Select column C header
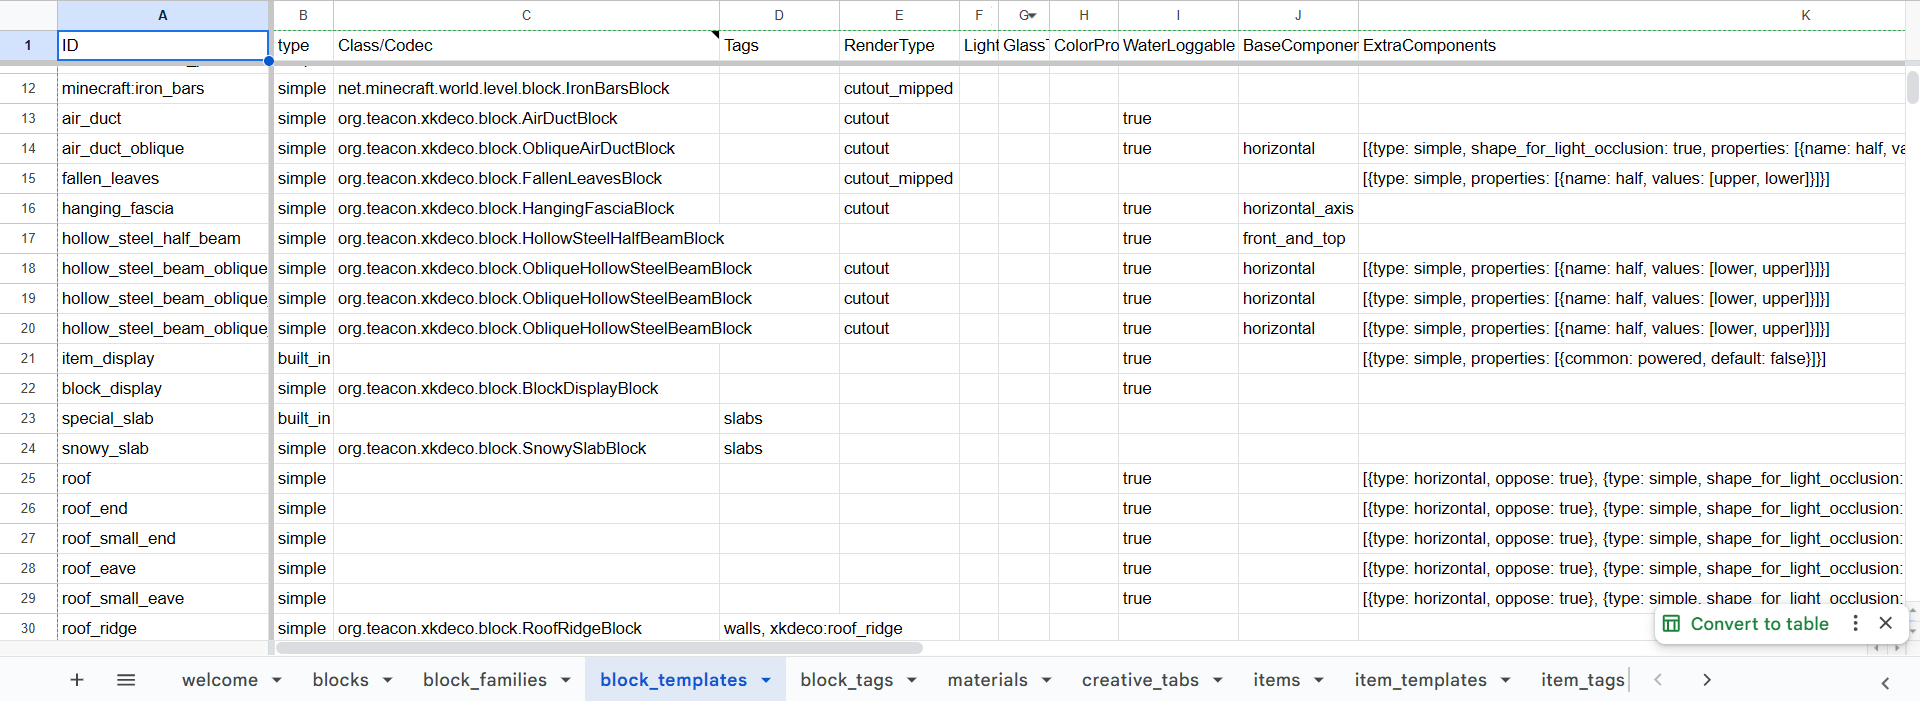The height and width of the screenshot is (701, 1920). [x=526, y=15]
